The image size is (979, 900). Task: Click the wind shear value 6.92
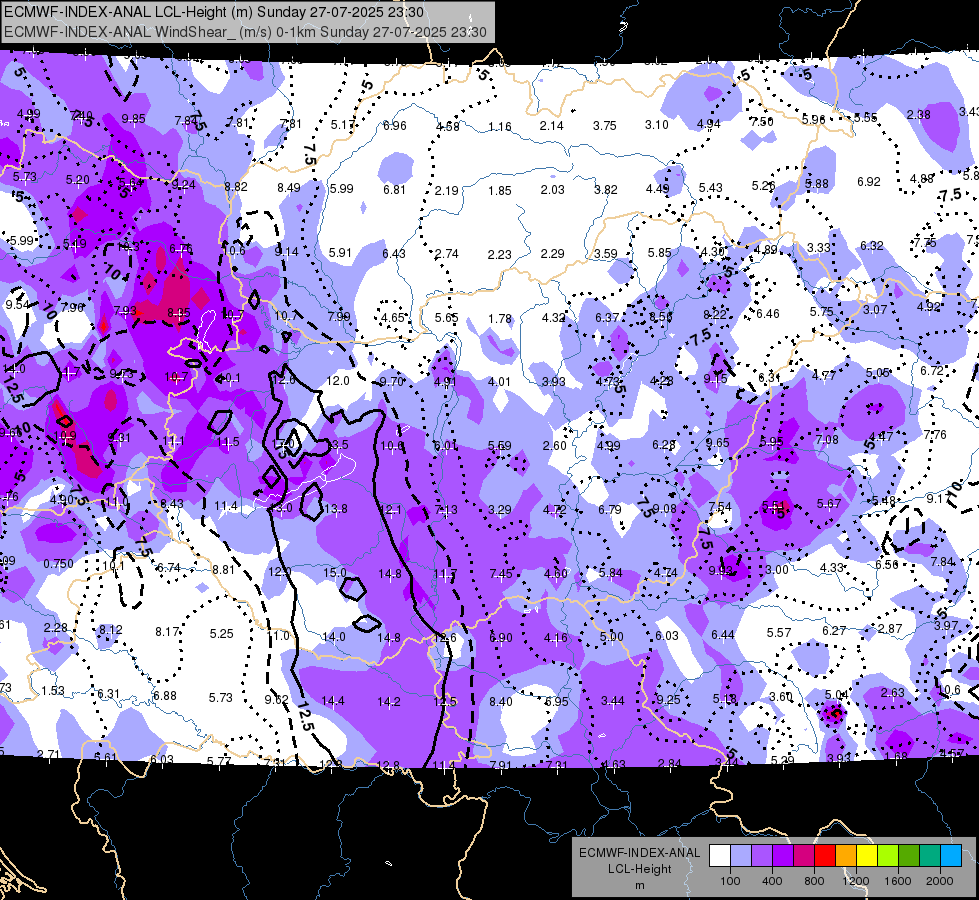click(869, 181)
